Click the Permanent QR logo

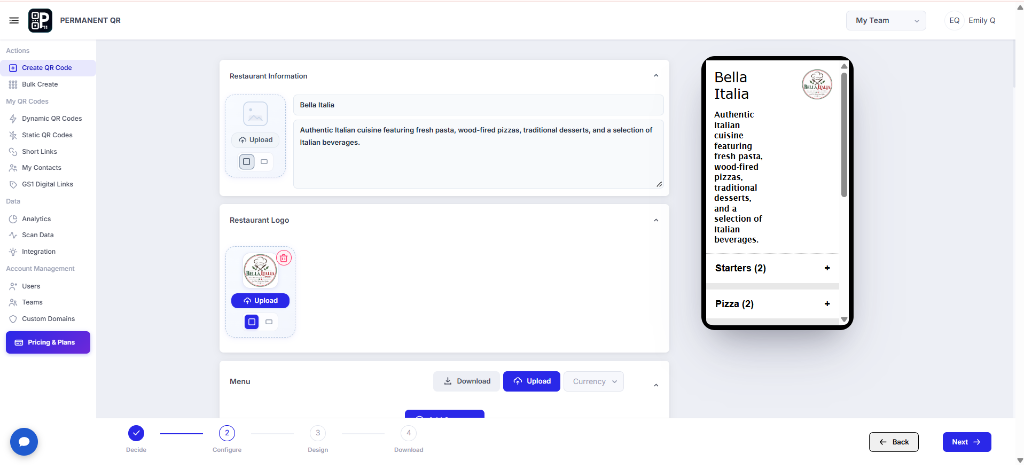click(x=40, y=20)
